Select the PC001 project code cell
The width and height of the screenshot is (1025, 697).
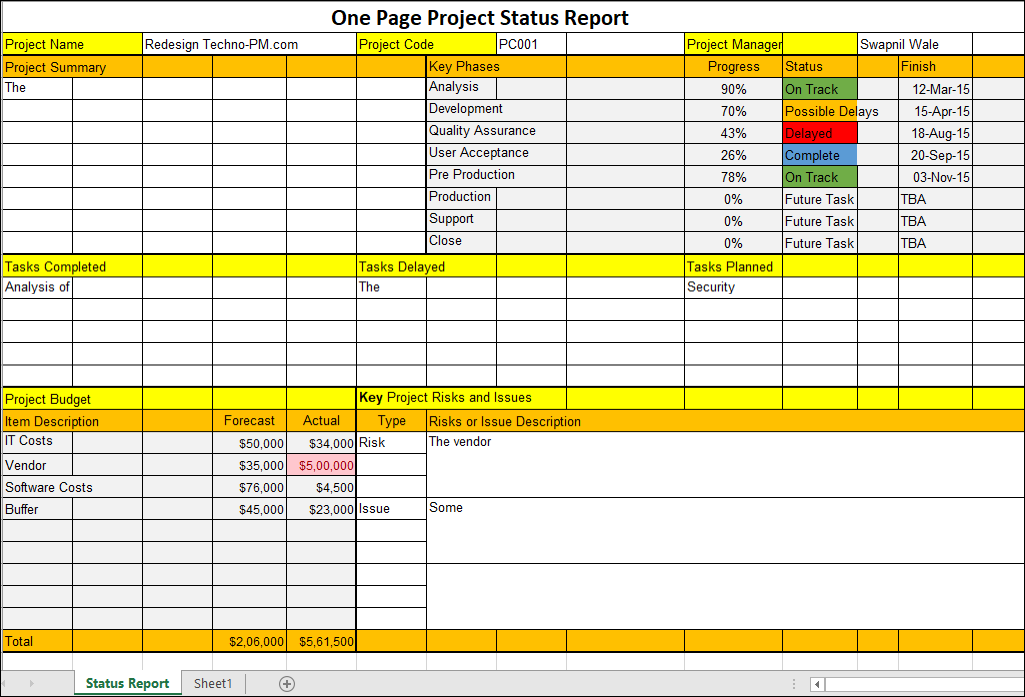click(x=530, y=44)
